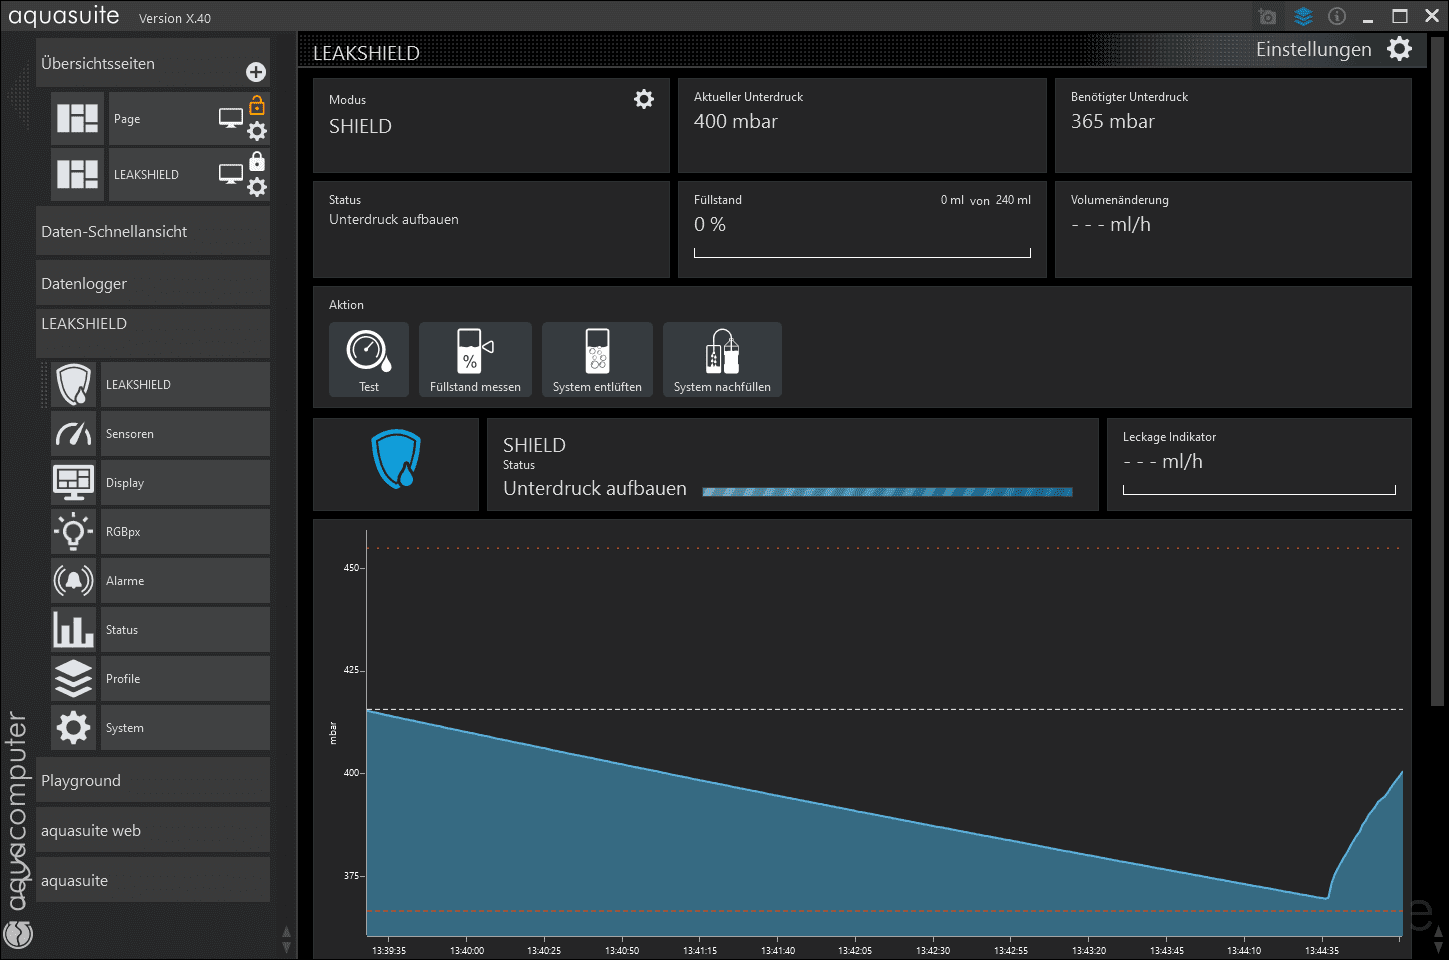Expand Daten-Schnellansicht section
The image size is (1449, 960).
click(x=153, y=231)
